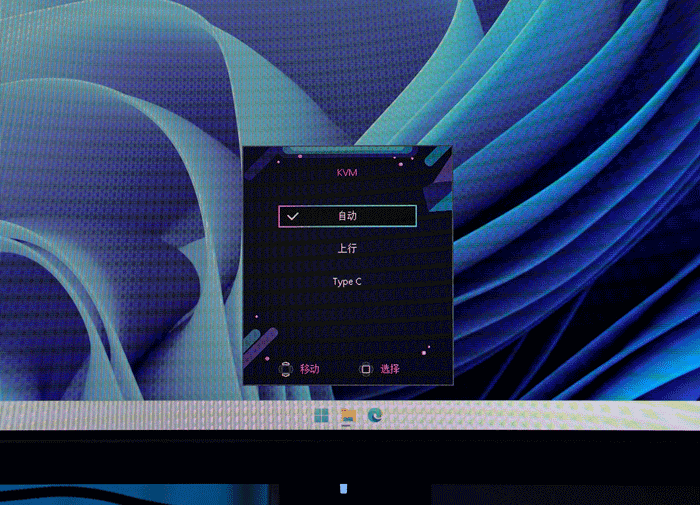700x505 pixels.
Task: Click the checkmark next to 自动
Action: point(293,215)
